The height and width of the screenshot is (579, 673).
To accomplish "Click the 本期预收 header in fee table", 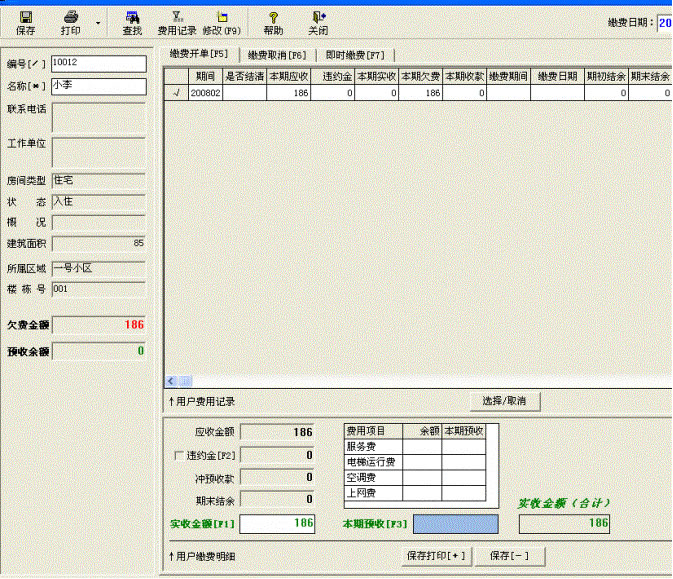I will (464, 431).
